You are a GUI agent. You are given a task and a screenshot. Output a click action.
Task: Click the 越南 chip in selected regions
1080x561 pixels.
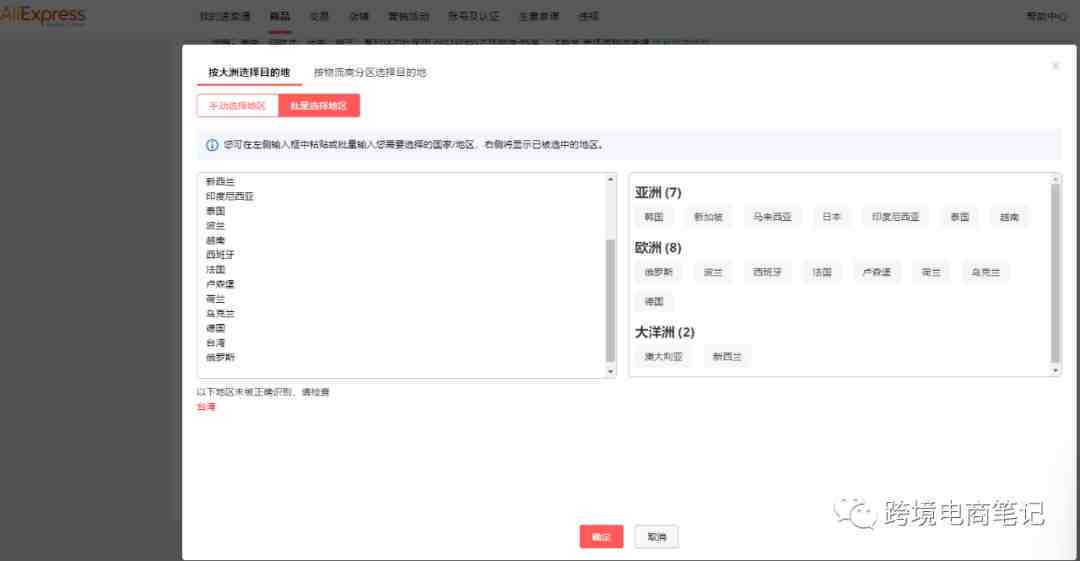(1009, 216)
